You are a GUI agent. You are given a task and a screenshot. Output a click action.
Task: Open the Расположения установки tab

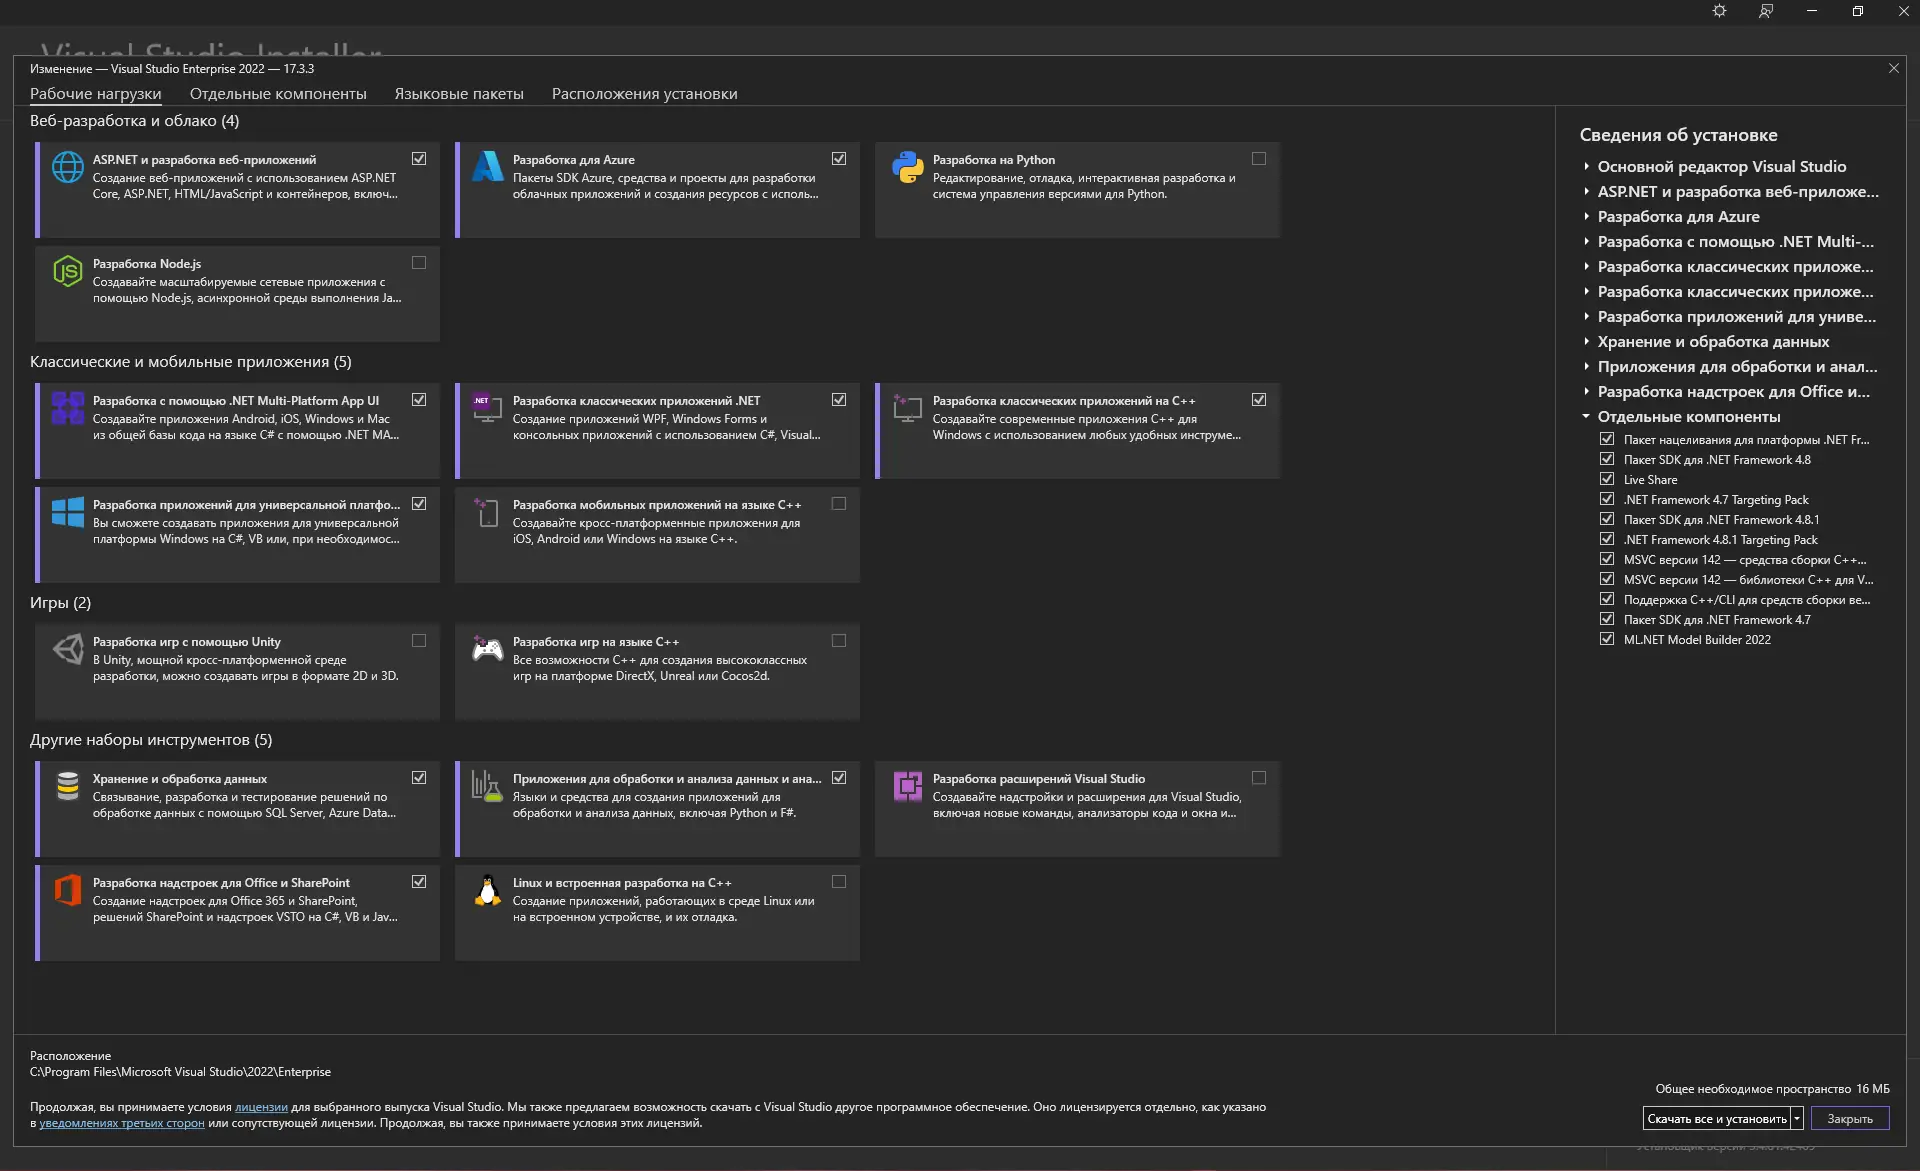coord(644,94)
